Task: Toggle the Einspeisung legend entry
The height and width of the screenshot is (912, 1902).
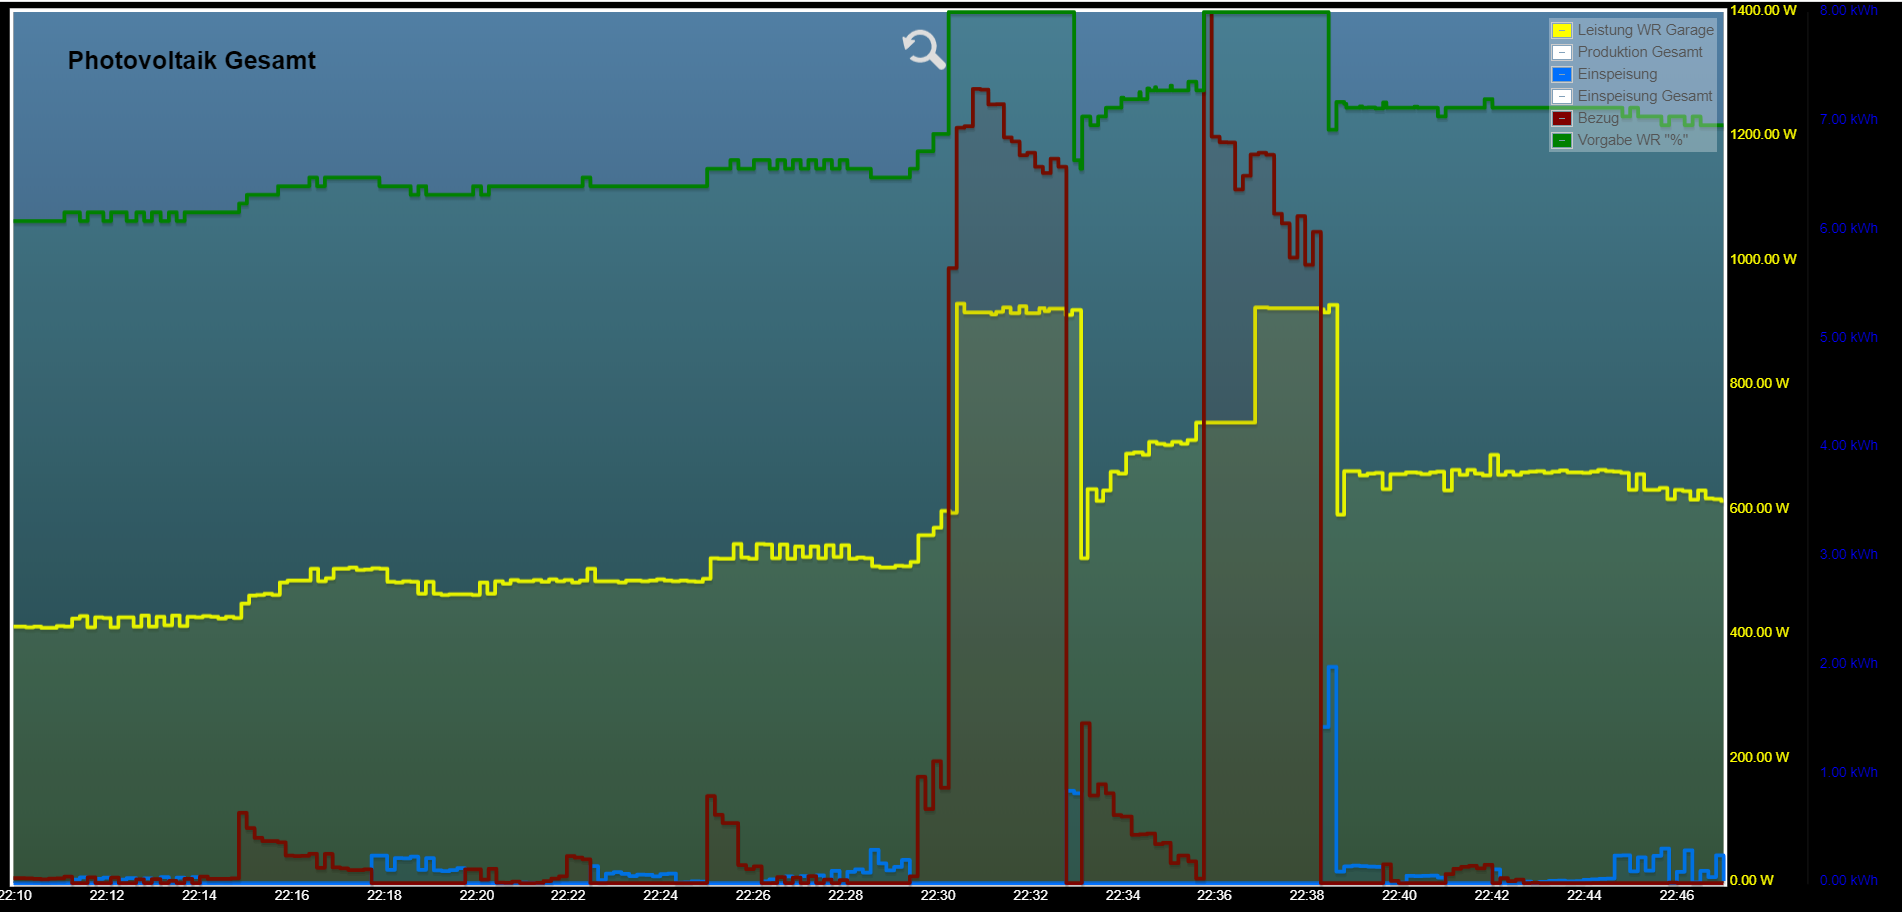Action: pos(1605,74)
